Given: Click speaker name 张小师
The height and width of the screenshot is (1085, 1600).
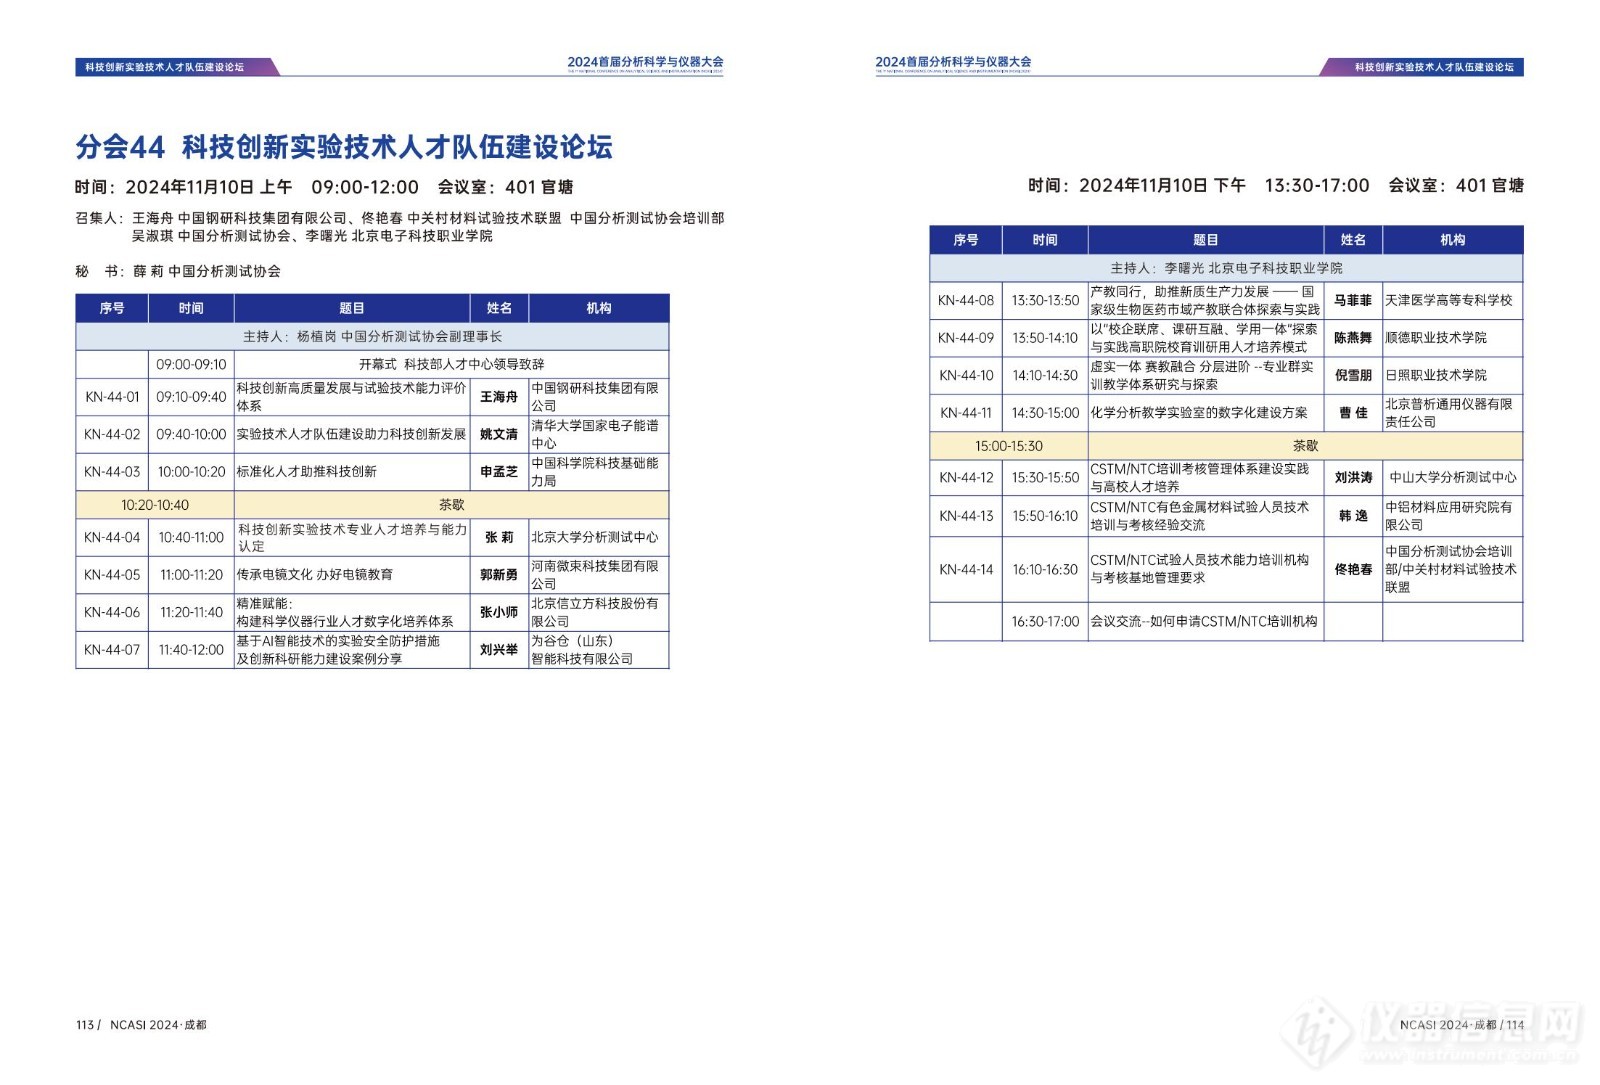Looking at the screenshot, I should [x=499, y=612].
